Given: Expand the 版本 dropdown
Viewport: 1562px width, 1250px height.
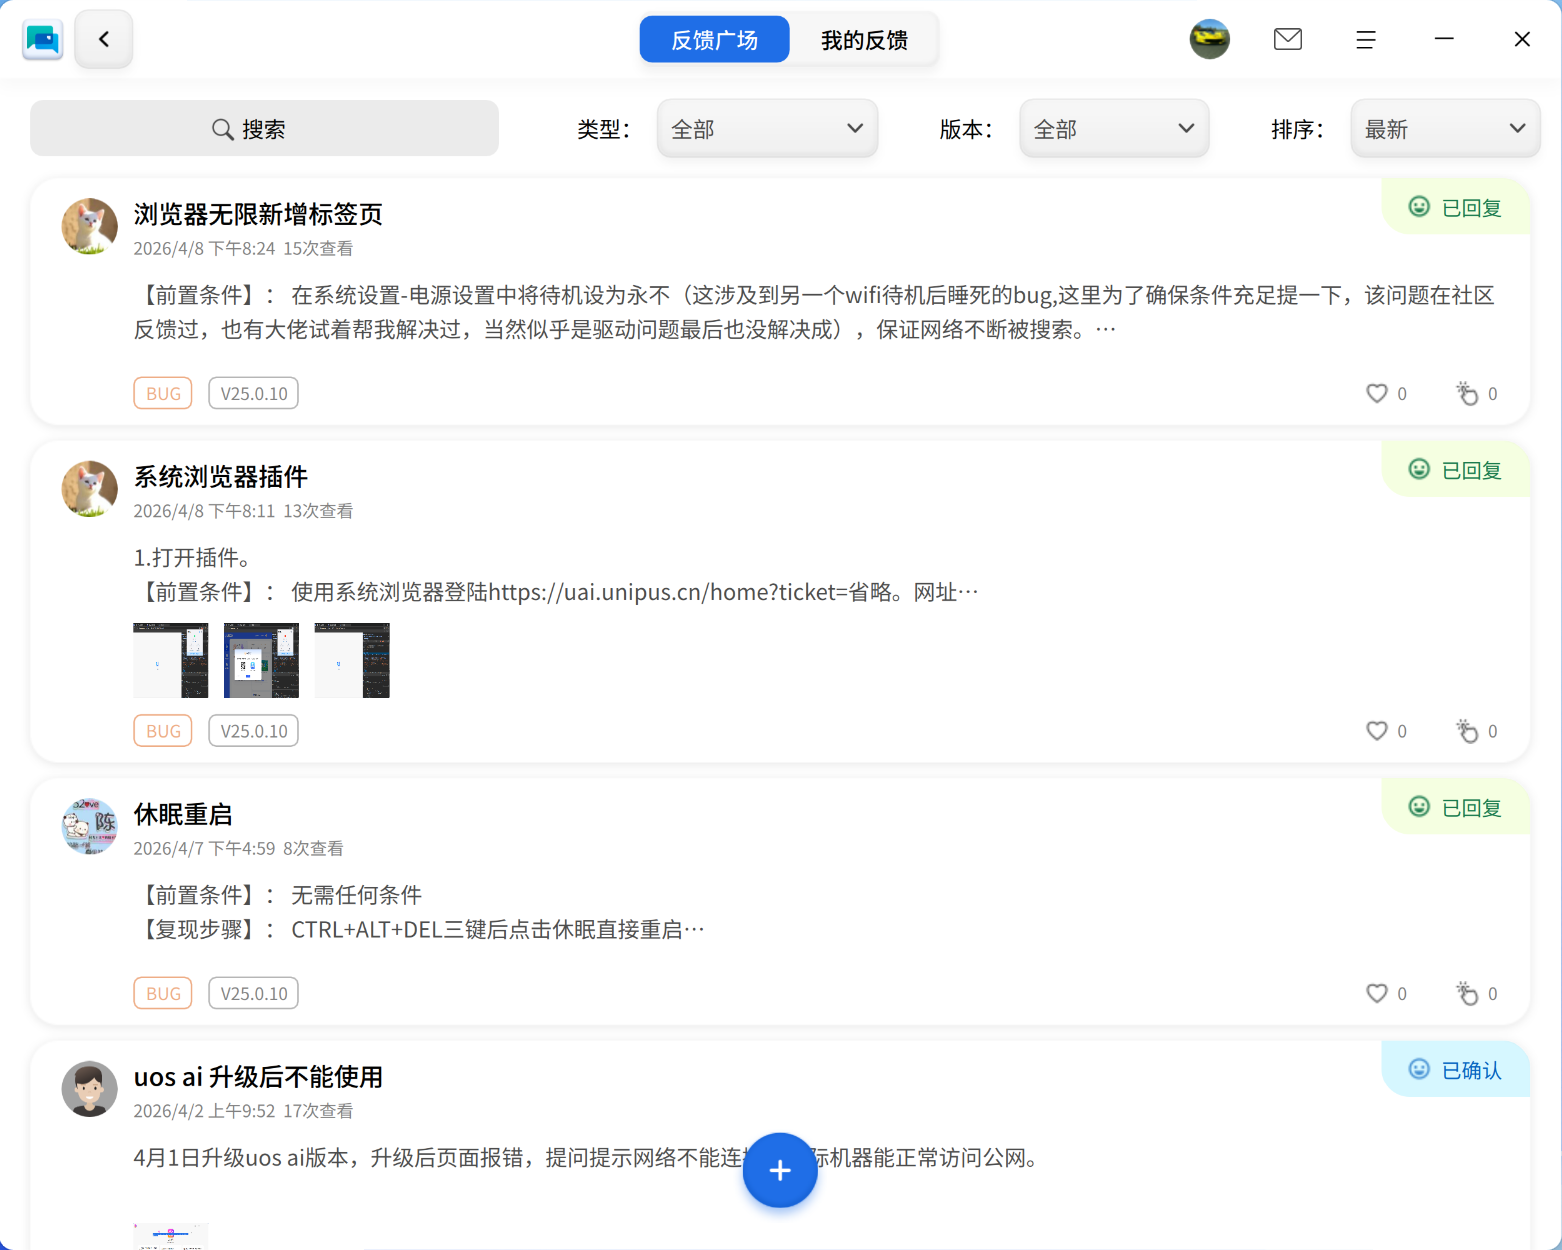Looking at the screenshot, I should [x=1113, y=129].
